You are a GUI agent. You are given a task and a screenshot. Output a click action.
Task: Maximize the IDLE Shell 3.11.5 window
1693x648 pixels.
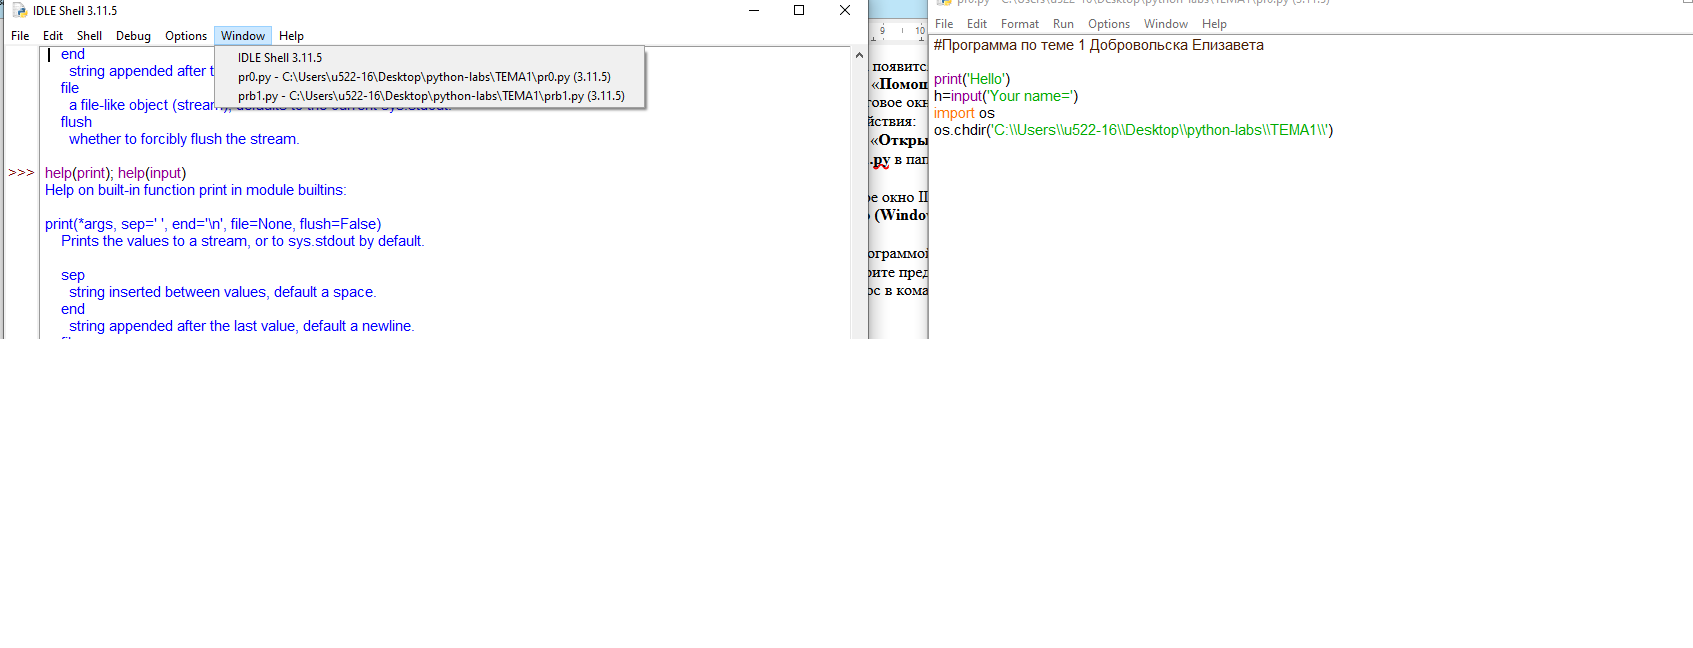(799, 10)
